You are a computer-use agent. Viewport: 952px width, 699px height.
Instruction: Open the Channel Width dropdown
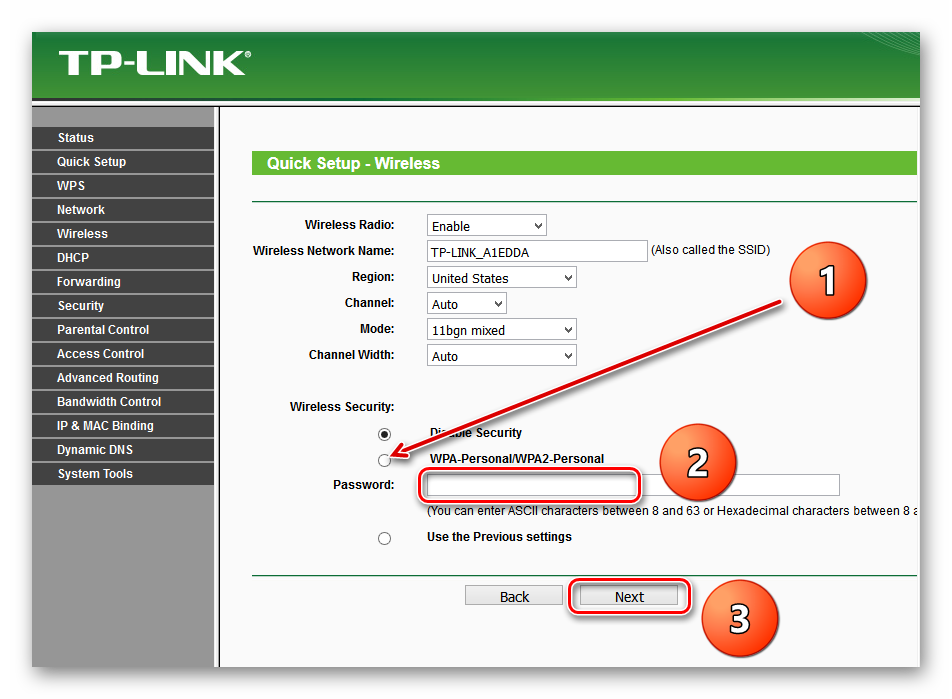click(501, 356)
